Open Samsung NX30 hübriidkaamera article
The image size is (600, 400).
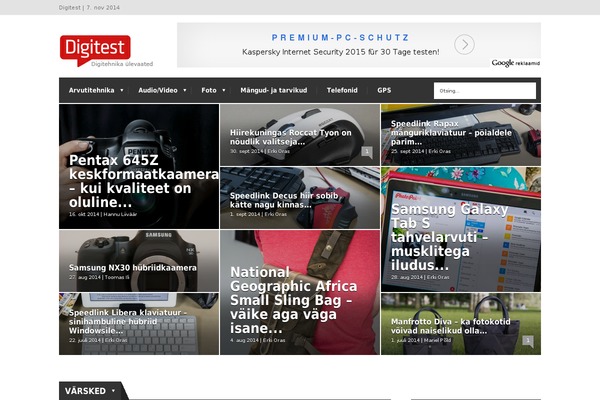coord(132,268)
